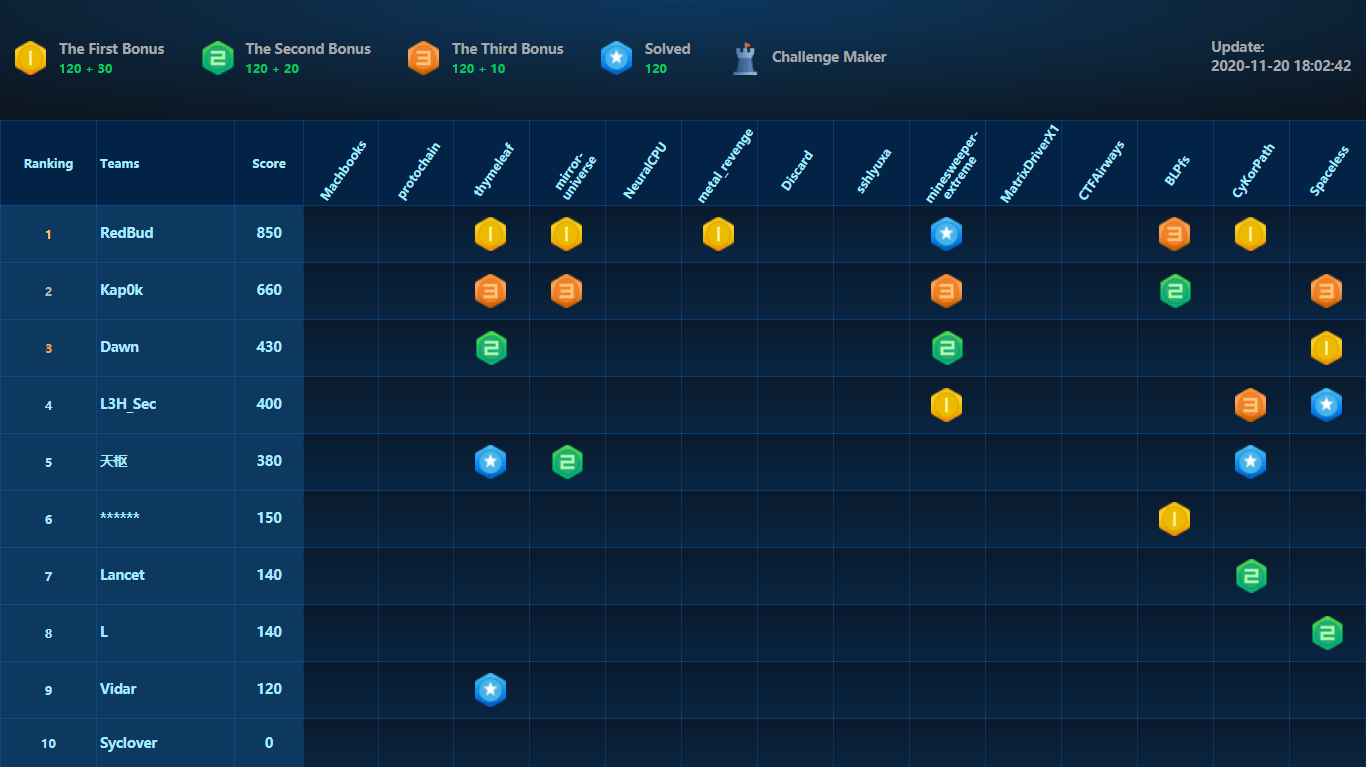Click 天枢's blue star under thymeleaf
The height and width of the screenshot is (767, 1366).
(x=490, y=462)
